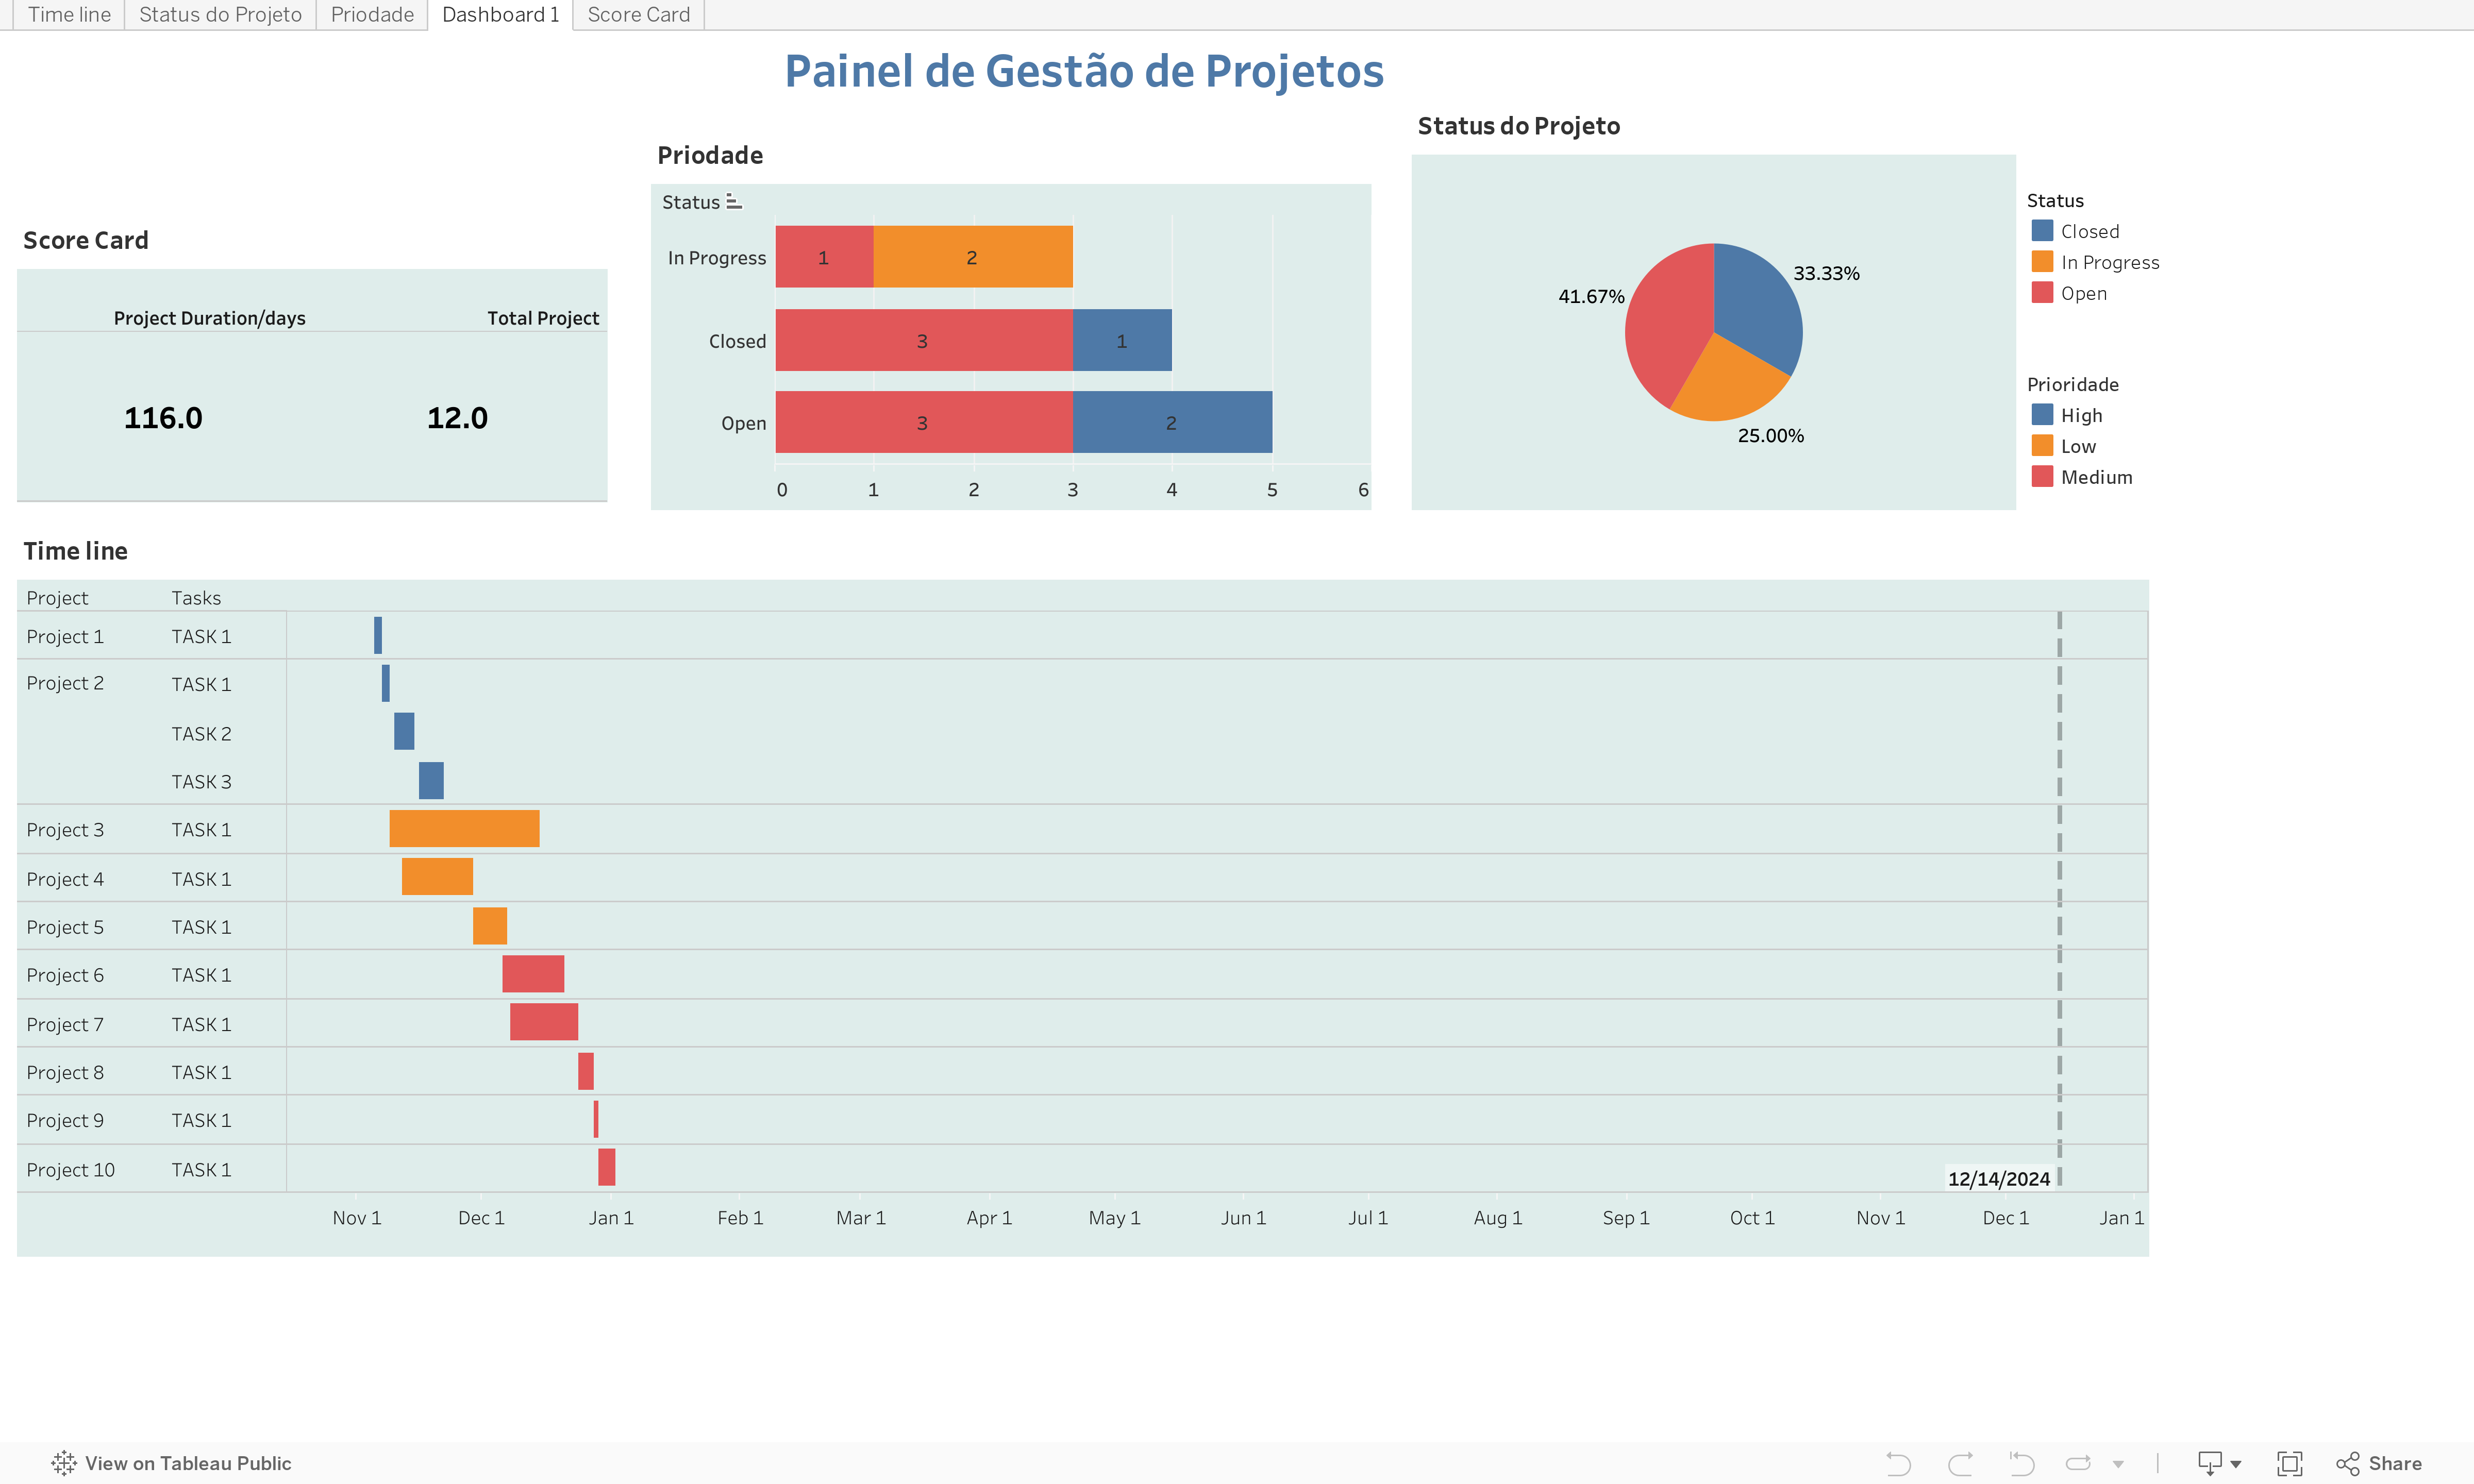Click the Project 7 red Gantt bar
2474x1484 pixels.
pyautogui.click(x=544, y=1022)
